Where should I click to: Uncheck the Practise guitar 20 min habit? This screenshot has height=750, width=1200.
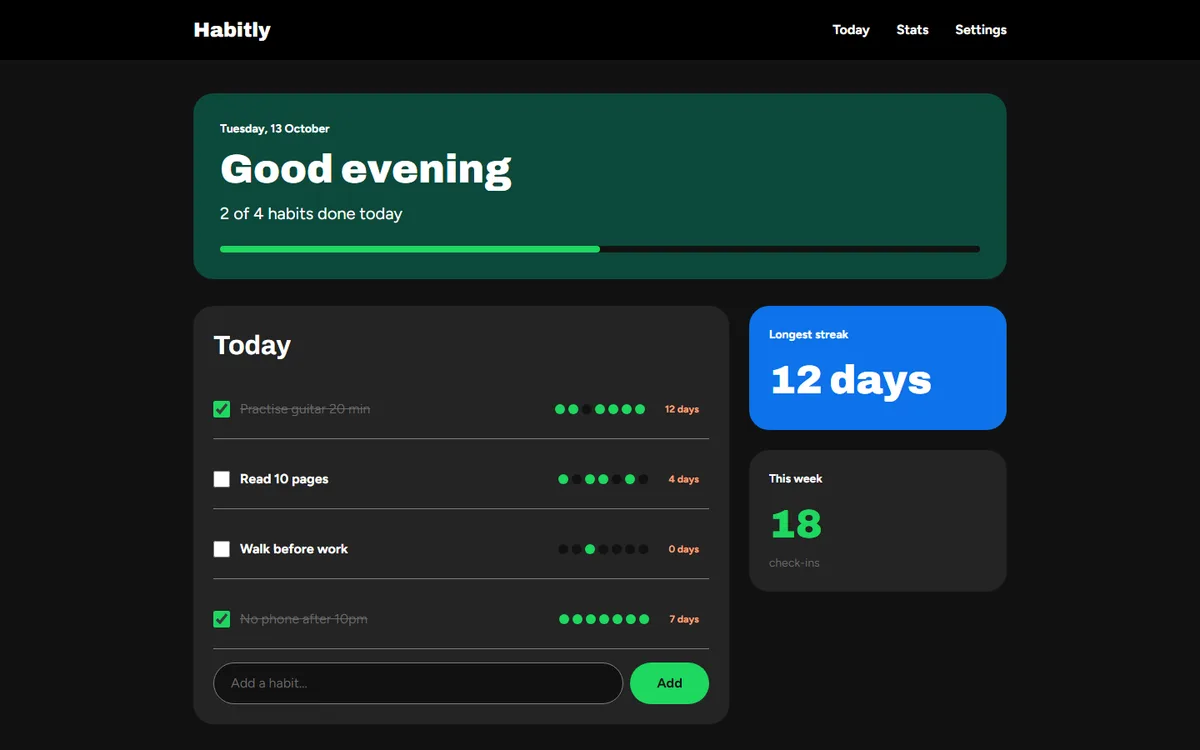[x=222, y=409]
